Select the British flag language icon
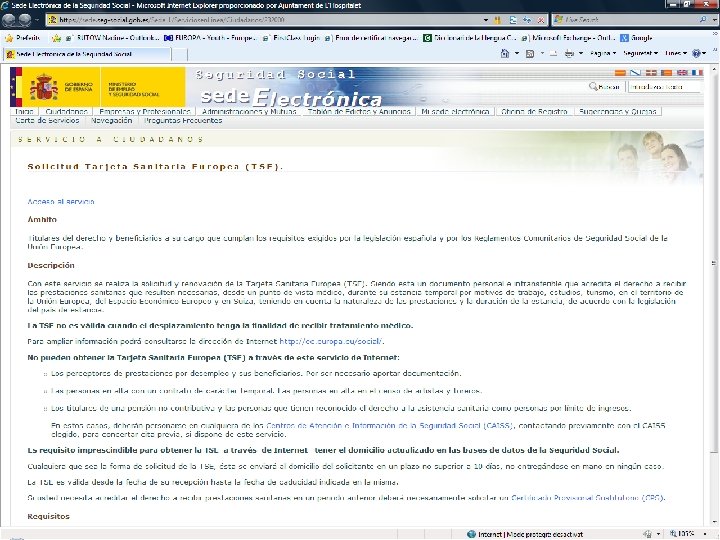 pos(682,73)
